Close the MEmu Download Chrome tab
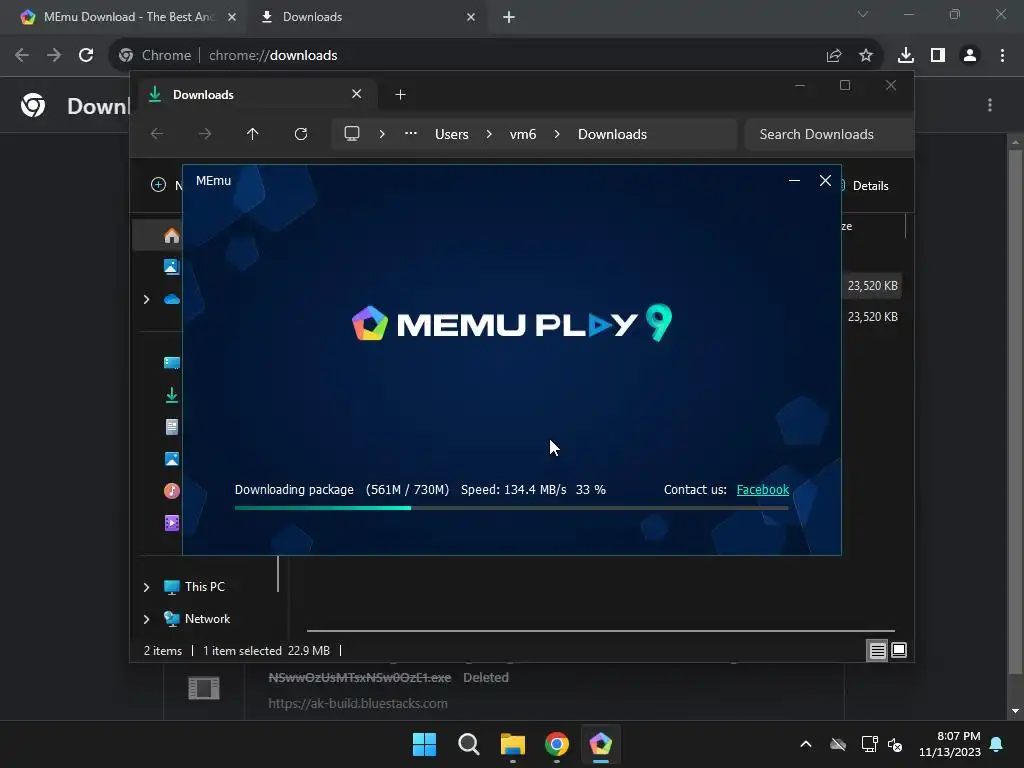Screen dimensions: 1024x768 [232, 17]
